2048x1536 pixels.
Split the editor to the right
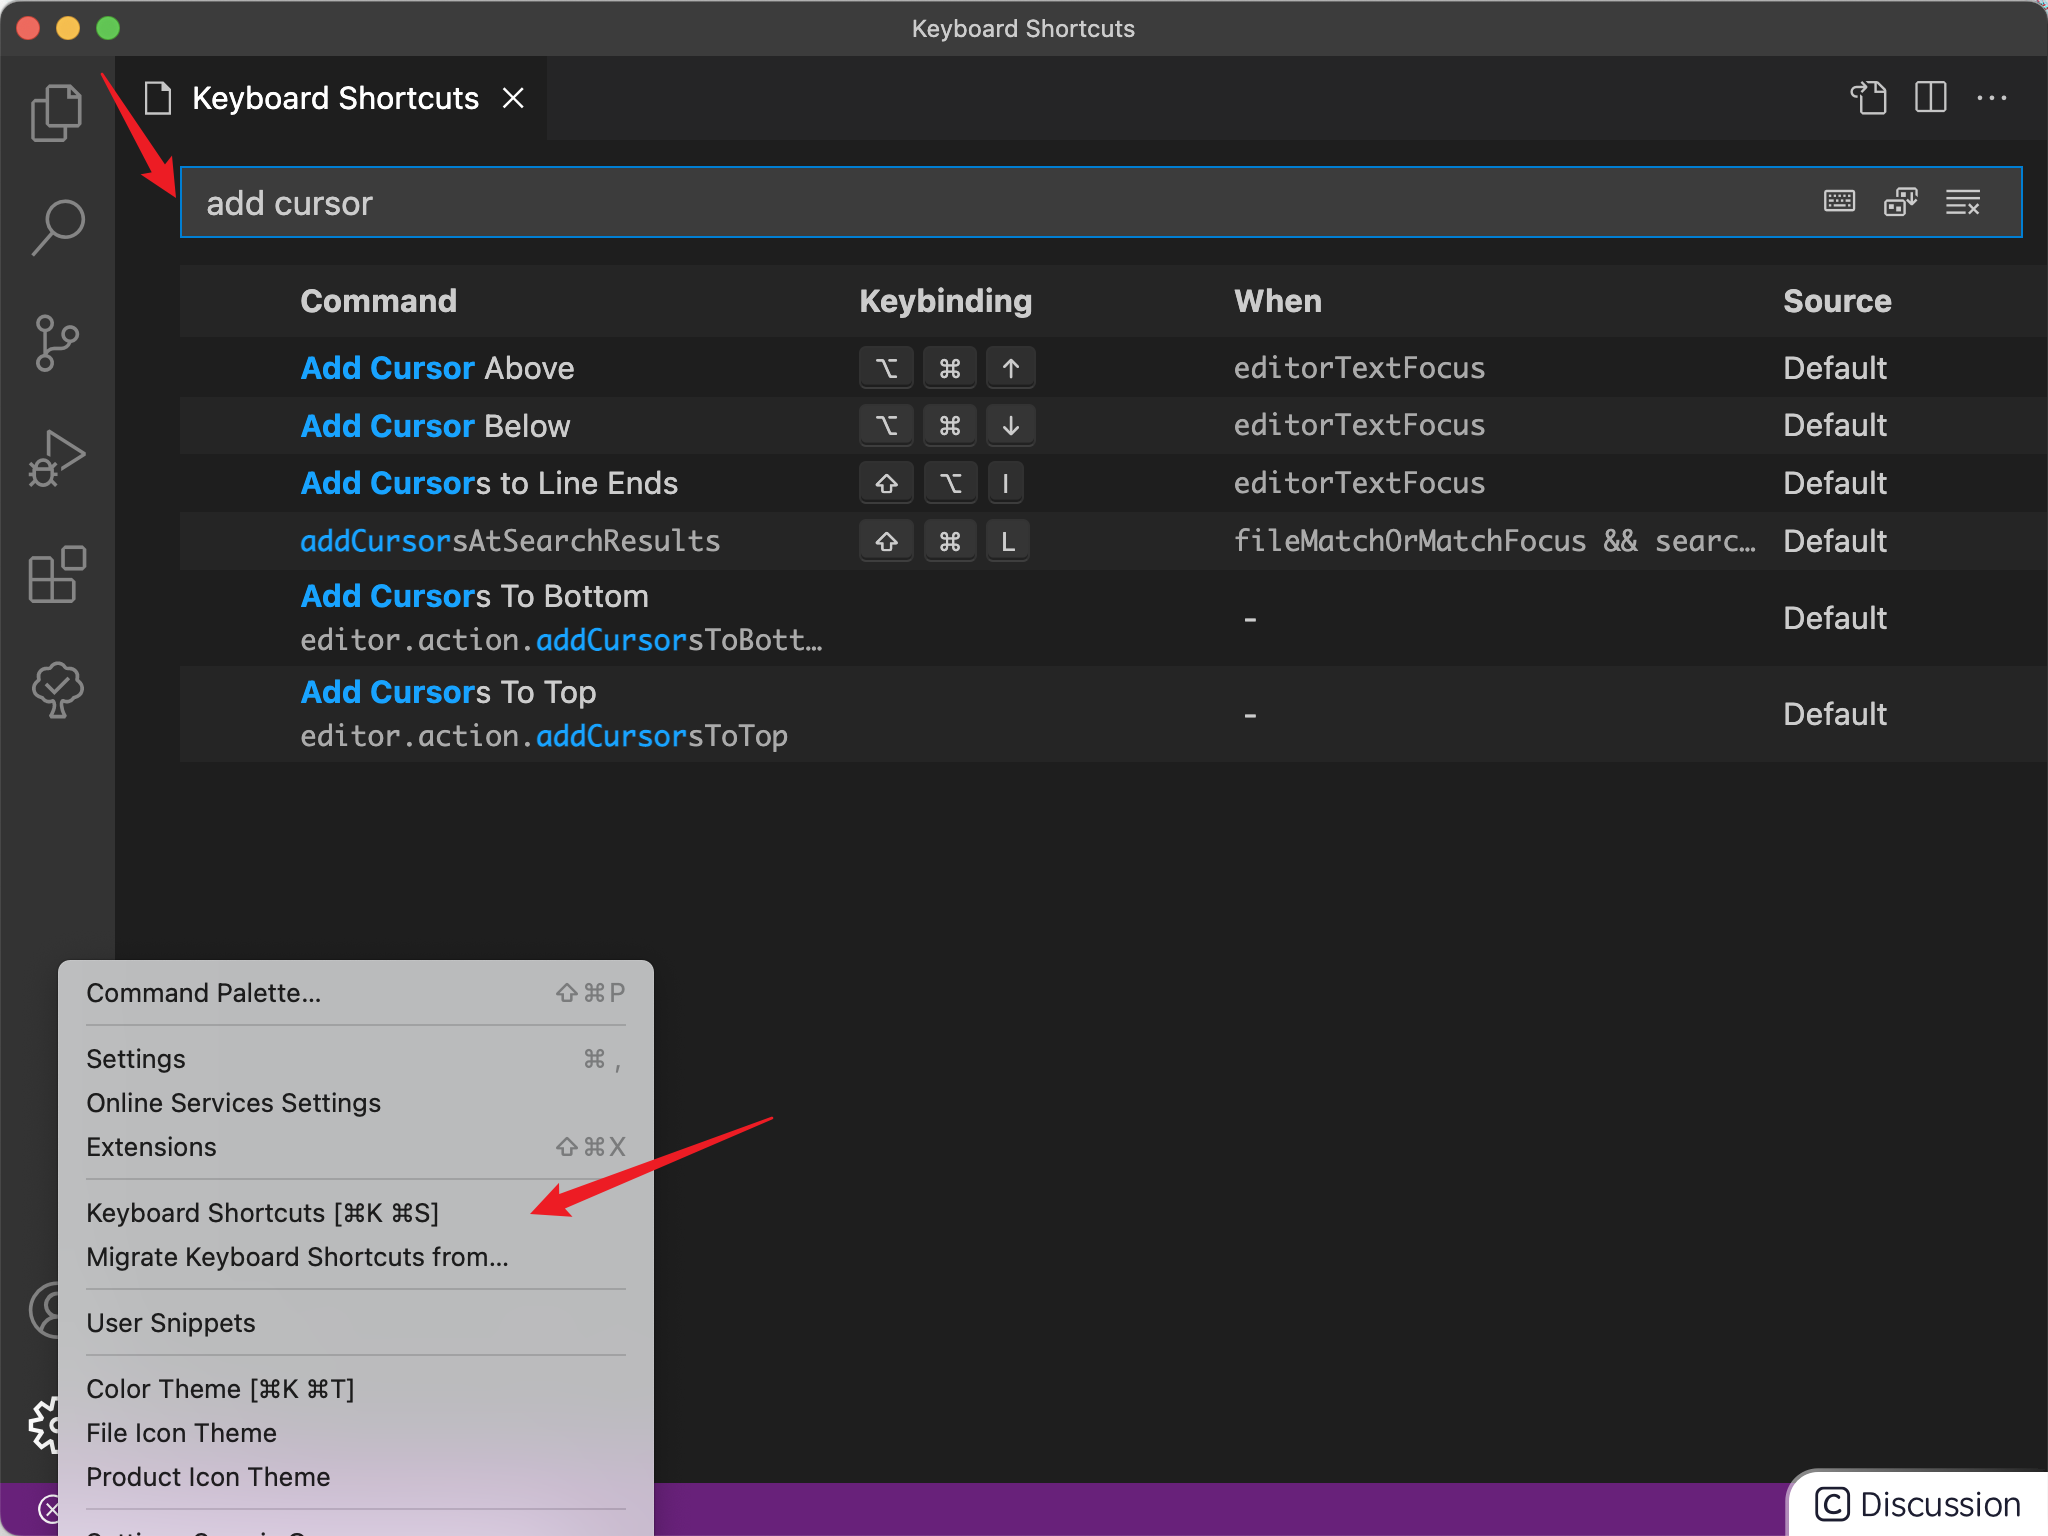coord(1930,98)
